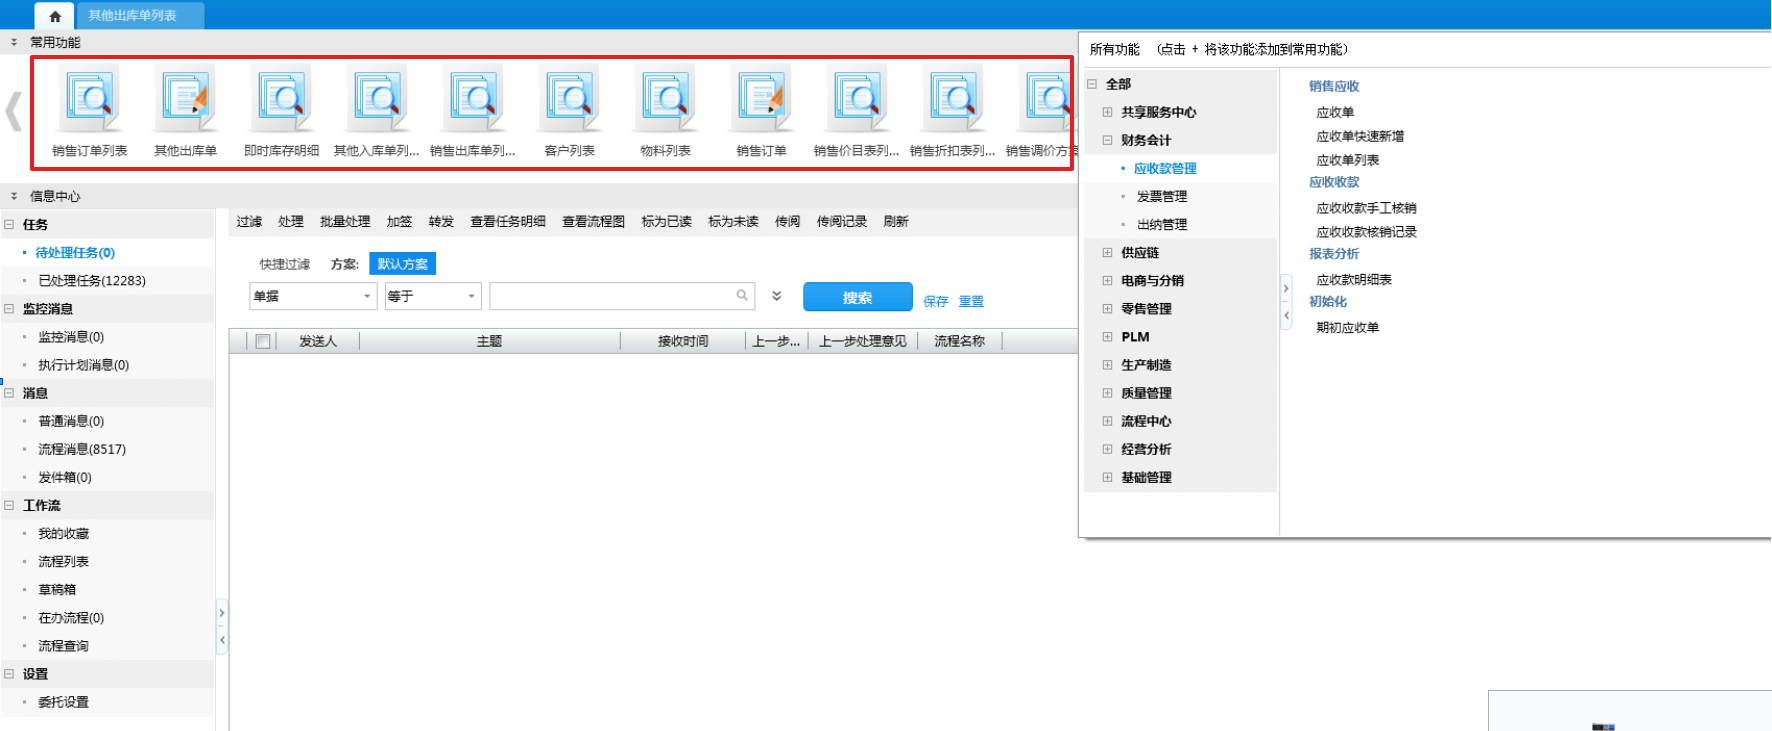Click the magnifier icon in search field

[x=742, y=295]
